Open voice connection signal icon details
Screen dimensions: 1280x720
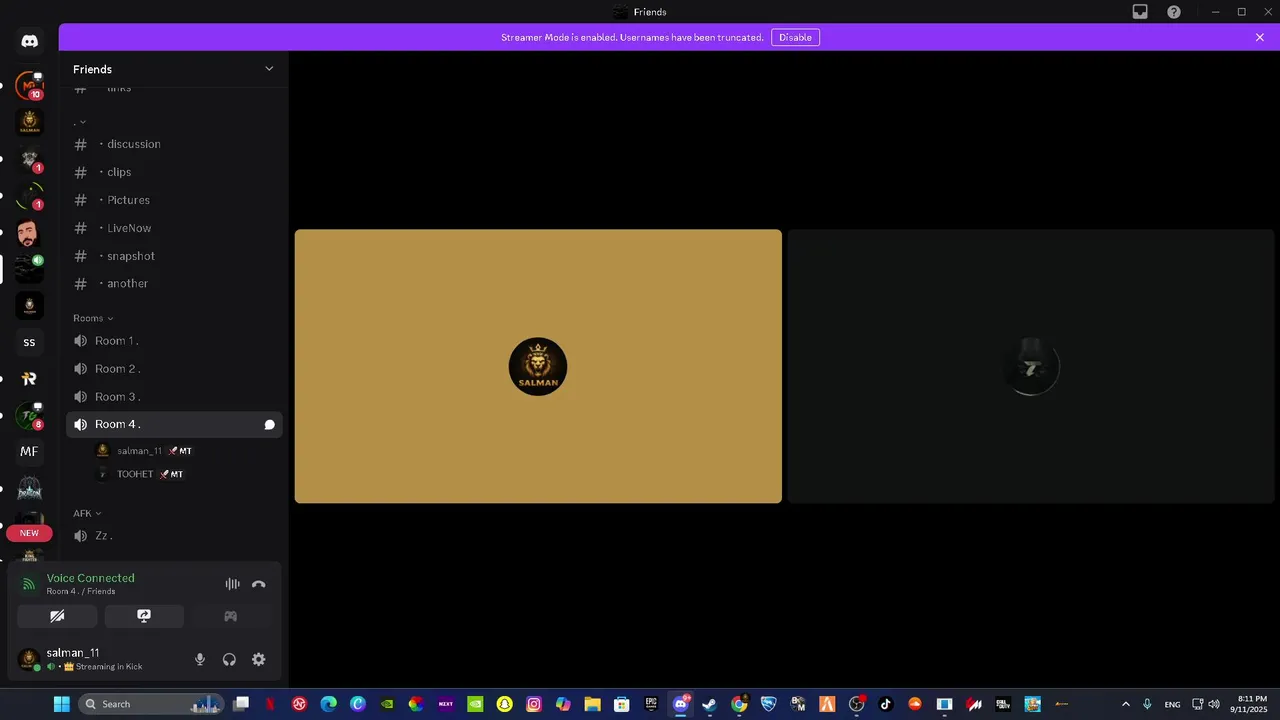(x=28, y=584)
